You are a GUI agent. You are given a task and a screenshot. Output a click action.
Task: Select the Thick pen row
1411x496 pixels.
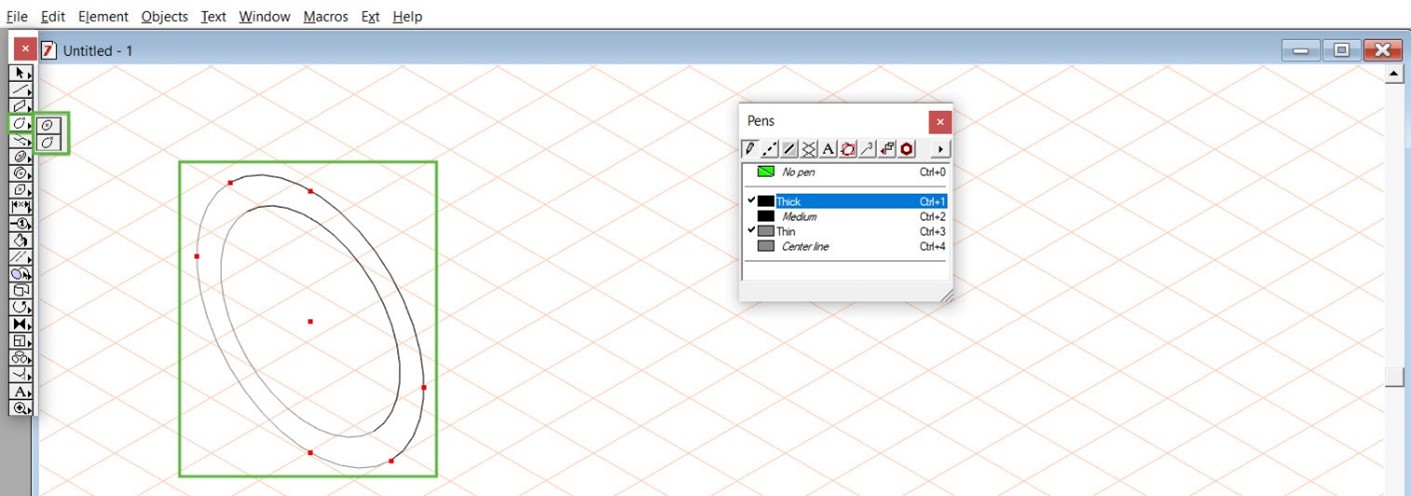845,201
